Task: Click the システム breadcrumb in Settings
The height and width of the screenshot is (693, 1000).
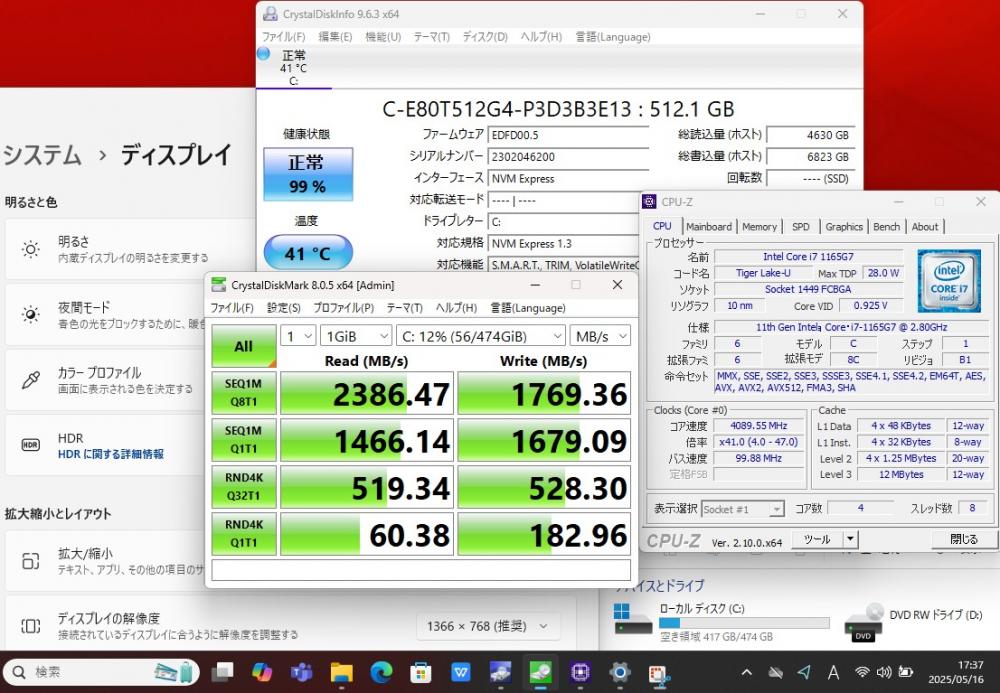Action: pyautogui.click(x=43, y=155)
